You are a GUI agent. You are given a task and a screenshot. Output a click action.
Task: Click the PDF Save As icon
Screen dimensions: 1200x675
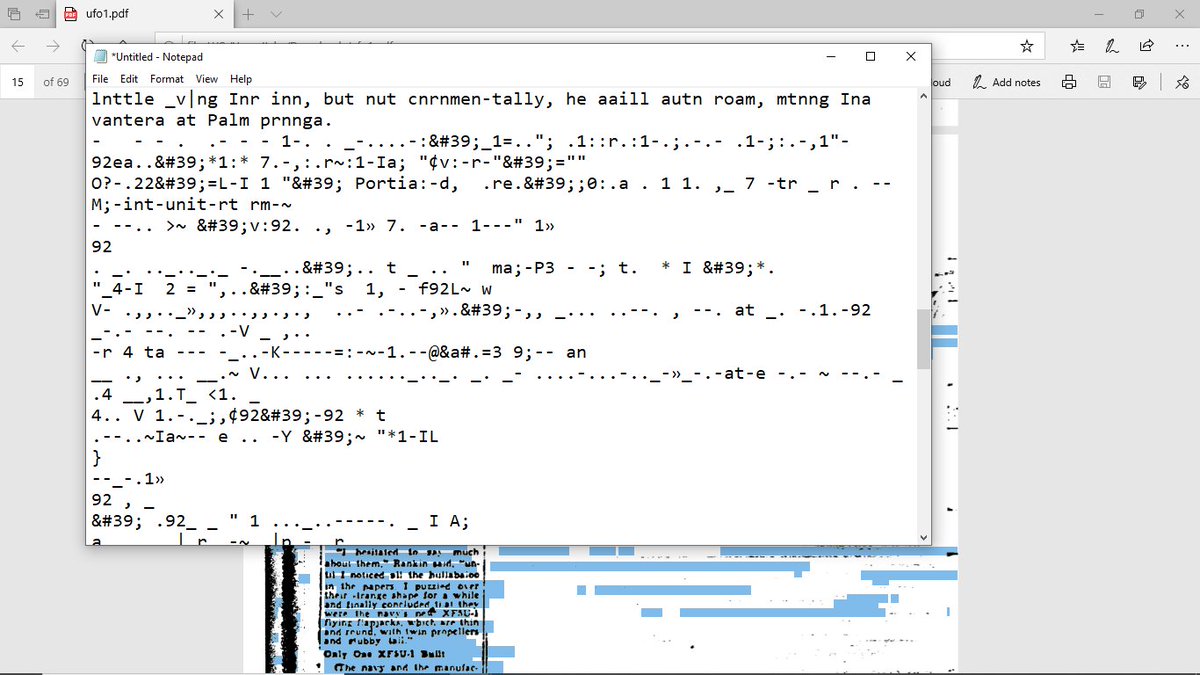click(x=1139, y=82)
